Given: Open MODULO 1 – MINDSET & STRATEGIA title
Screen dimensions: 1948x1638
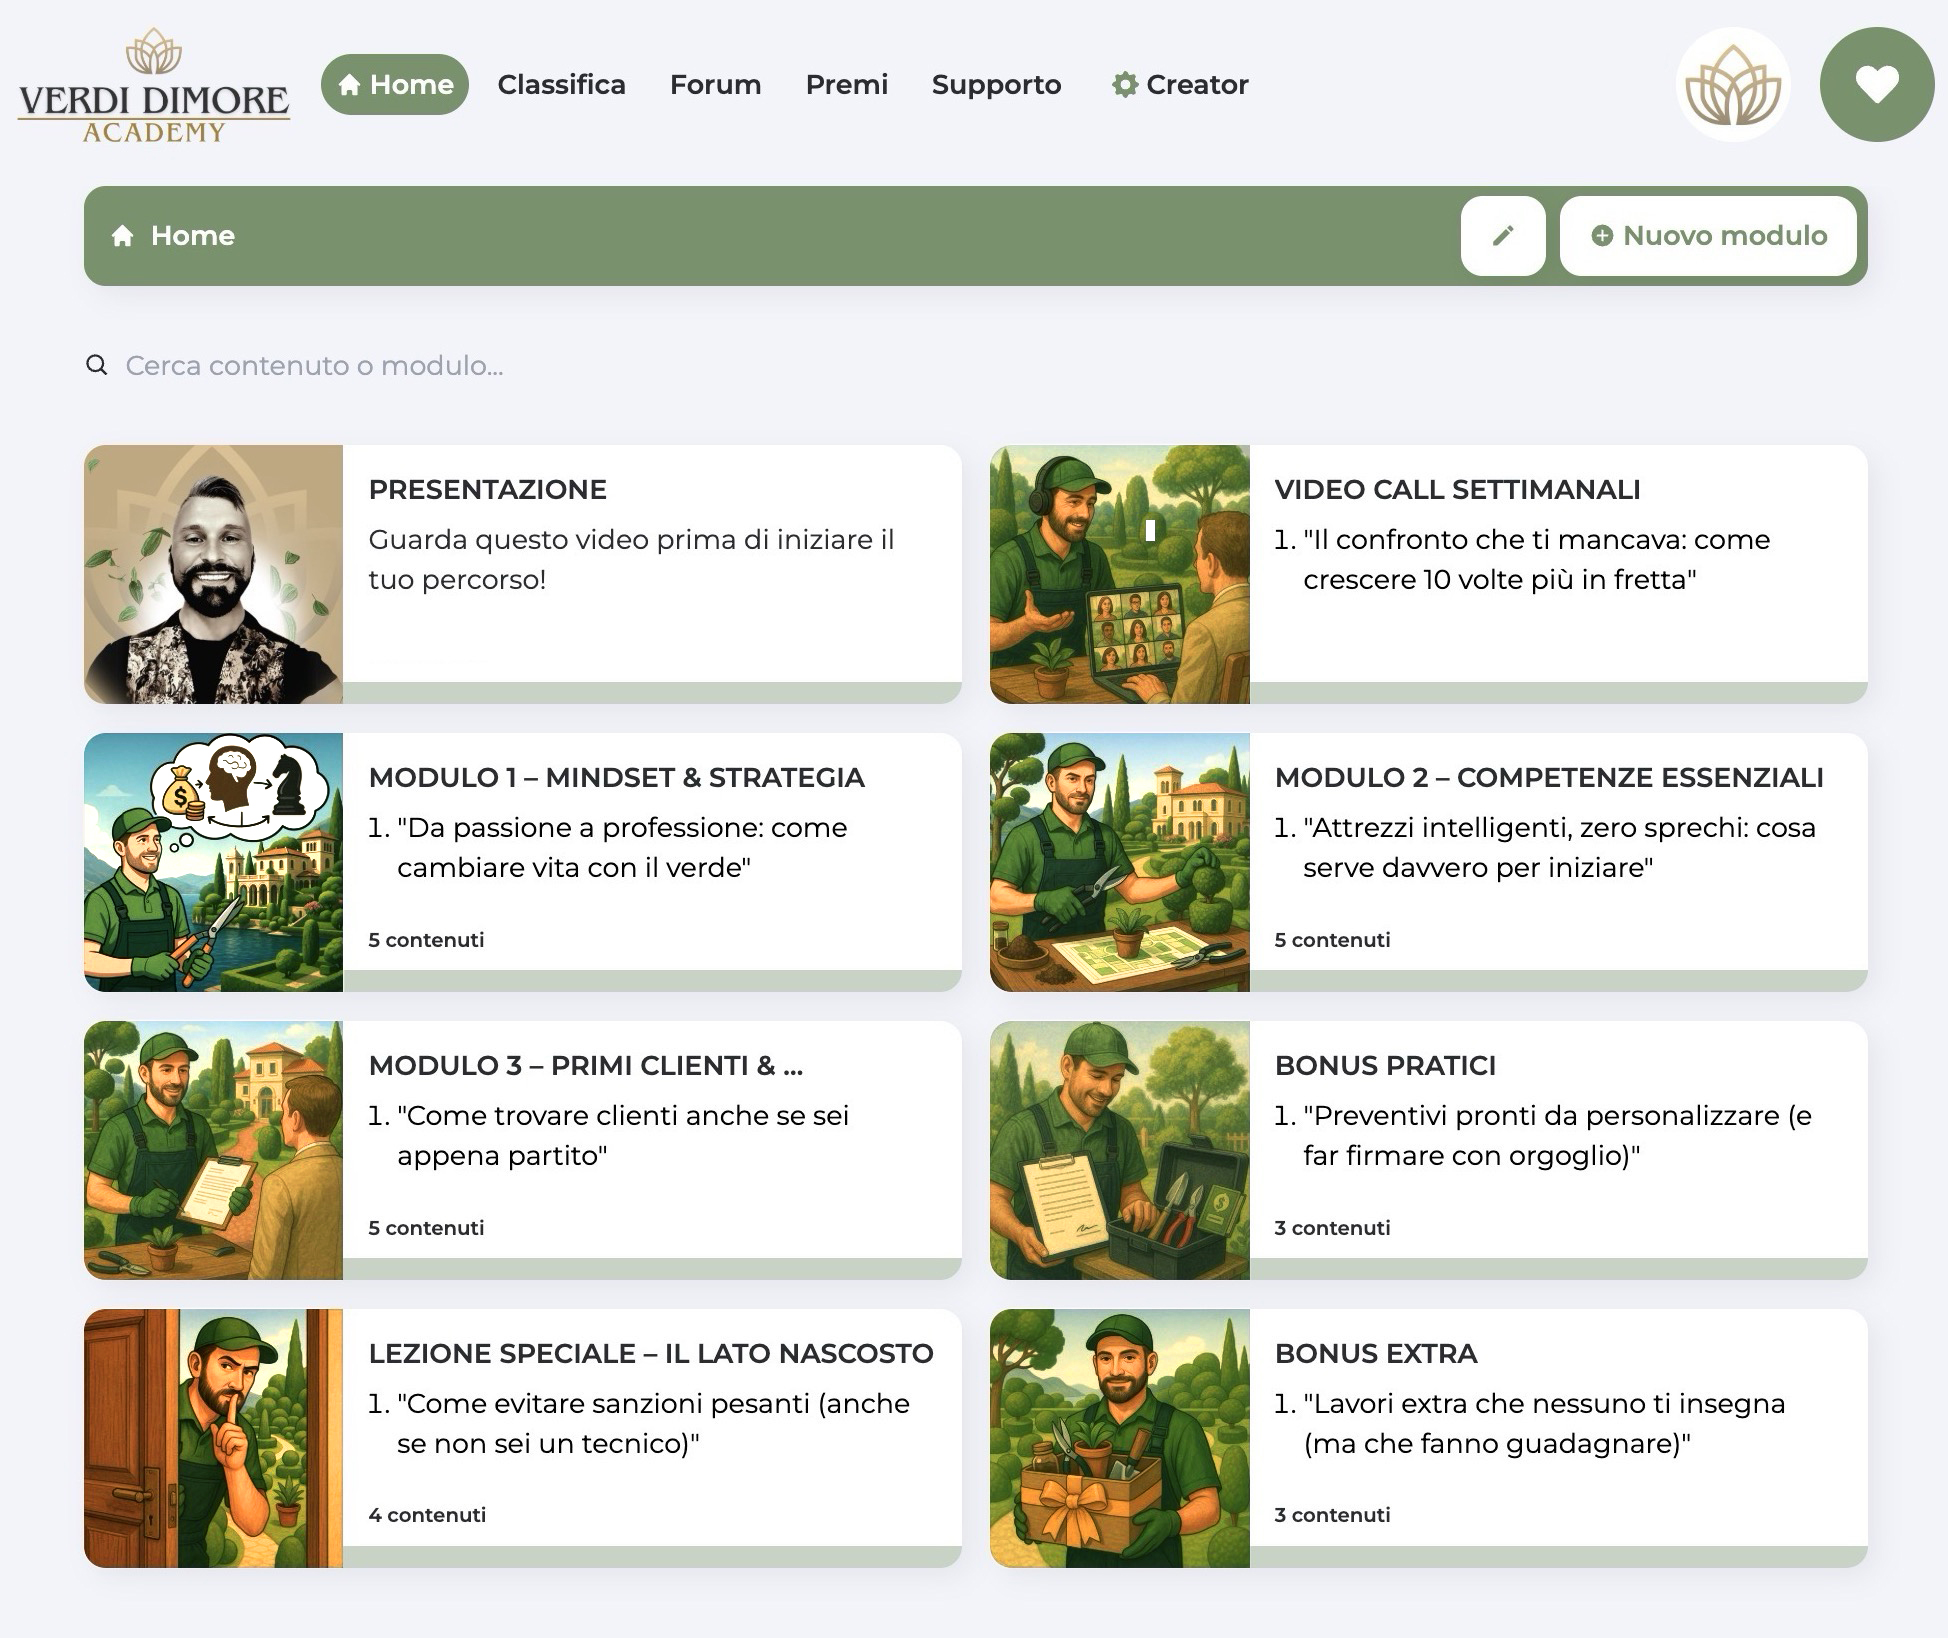Looking at the screenshot, I should click(x=616, y=778).
